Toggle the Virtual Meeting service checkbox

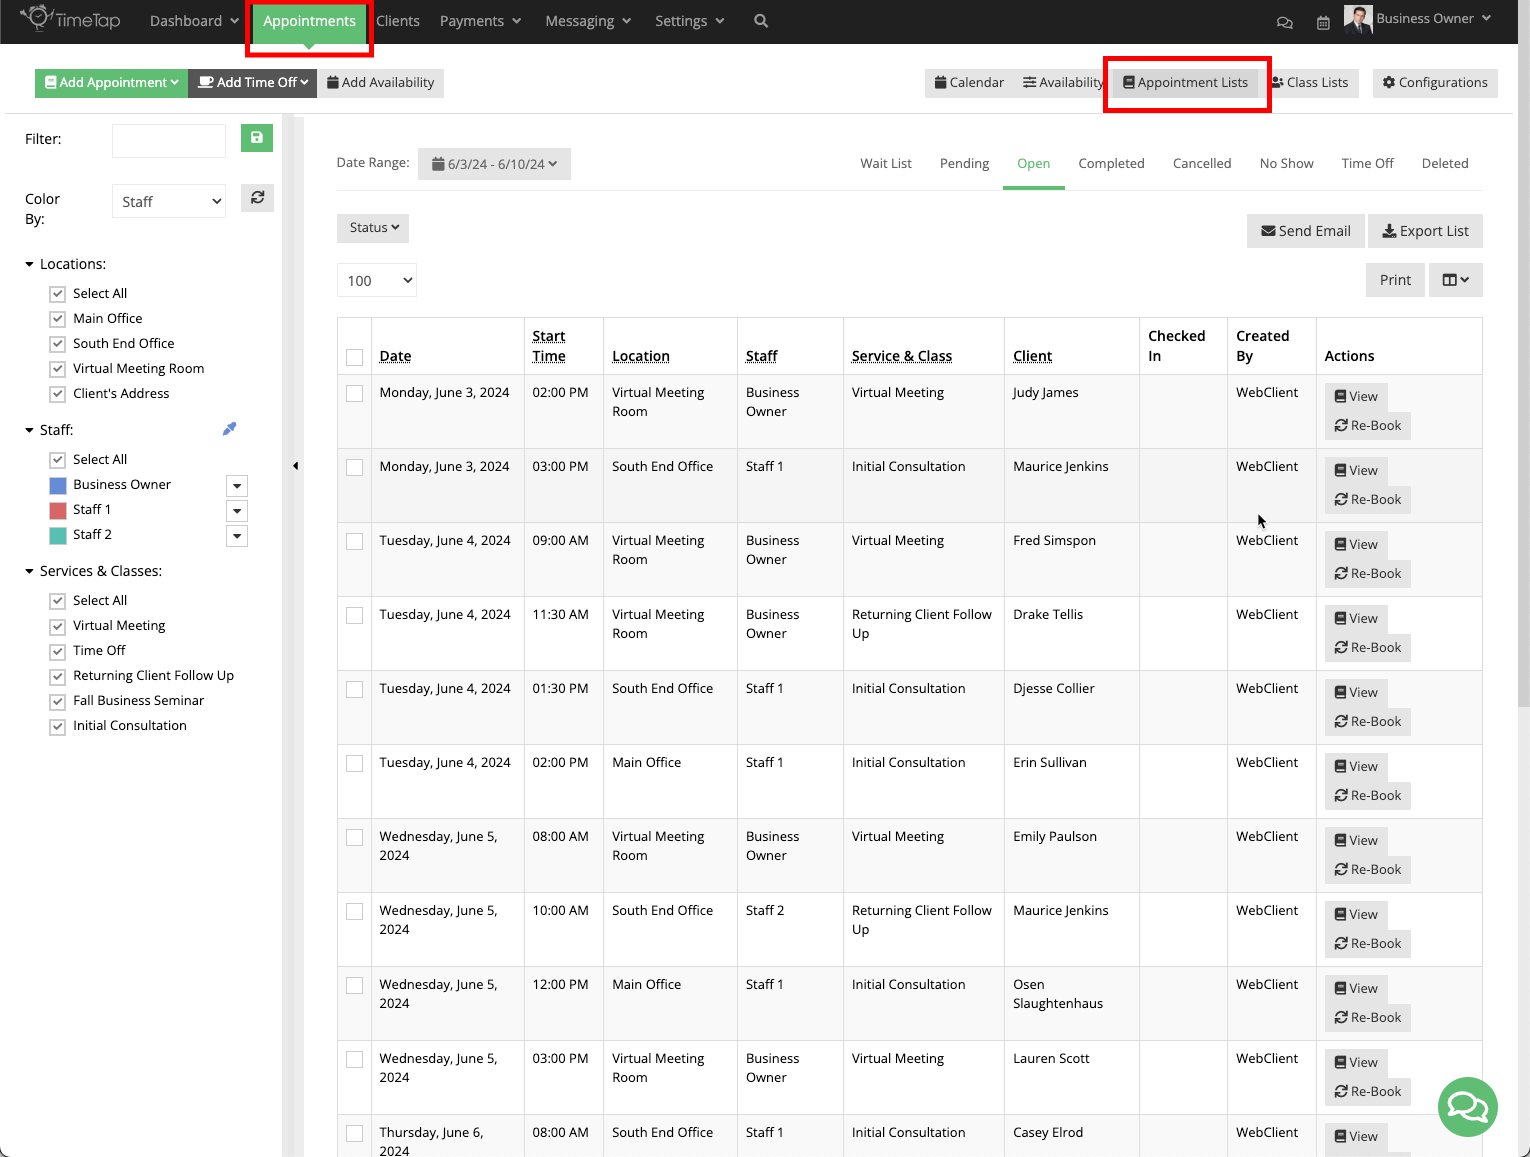click(x=57, y=626)
